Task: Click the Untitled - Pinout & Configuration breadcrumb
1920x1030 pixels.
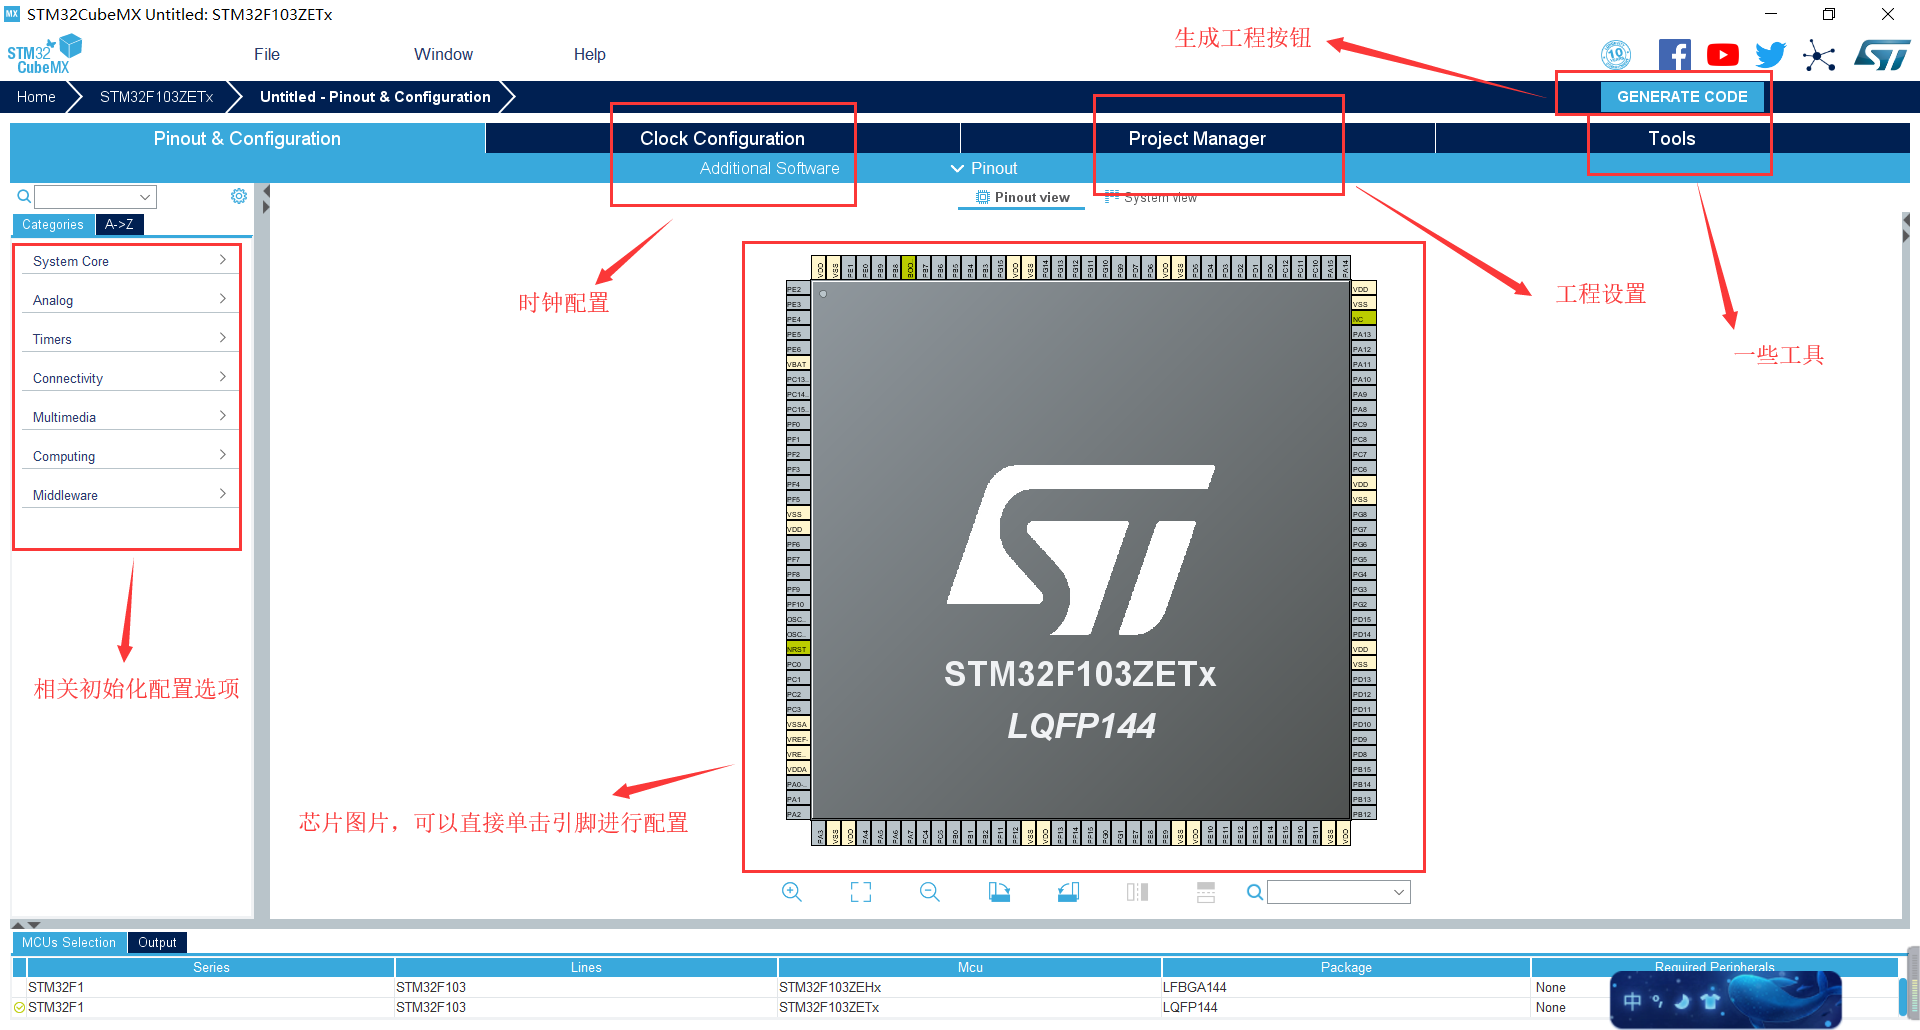Action: coord(375,96)
